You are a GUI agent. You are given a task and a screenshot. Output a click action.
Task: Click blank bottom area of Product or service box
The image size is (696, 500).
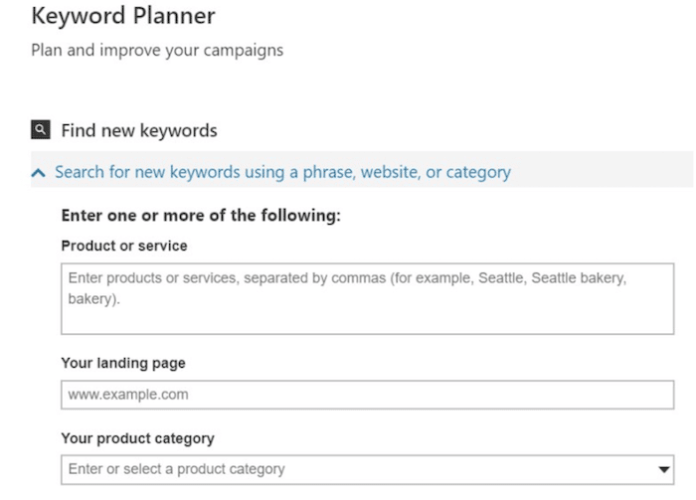click(x=367, y=319)
